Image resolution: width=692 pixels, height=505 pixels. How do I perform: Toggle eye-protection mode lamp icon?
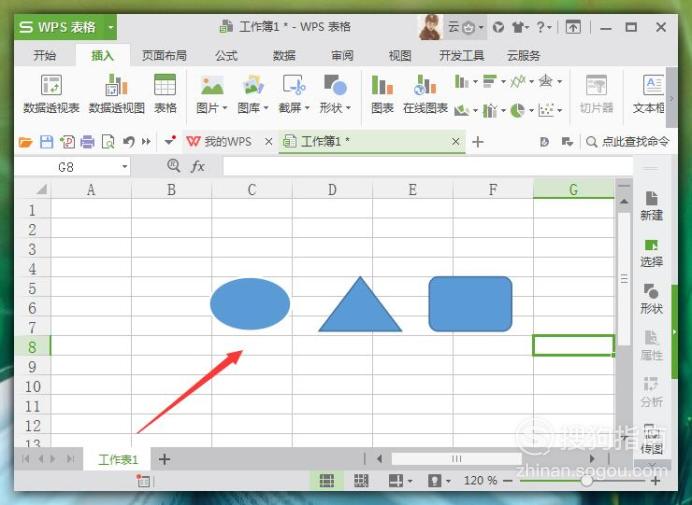pos(434,481)
